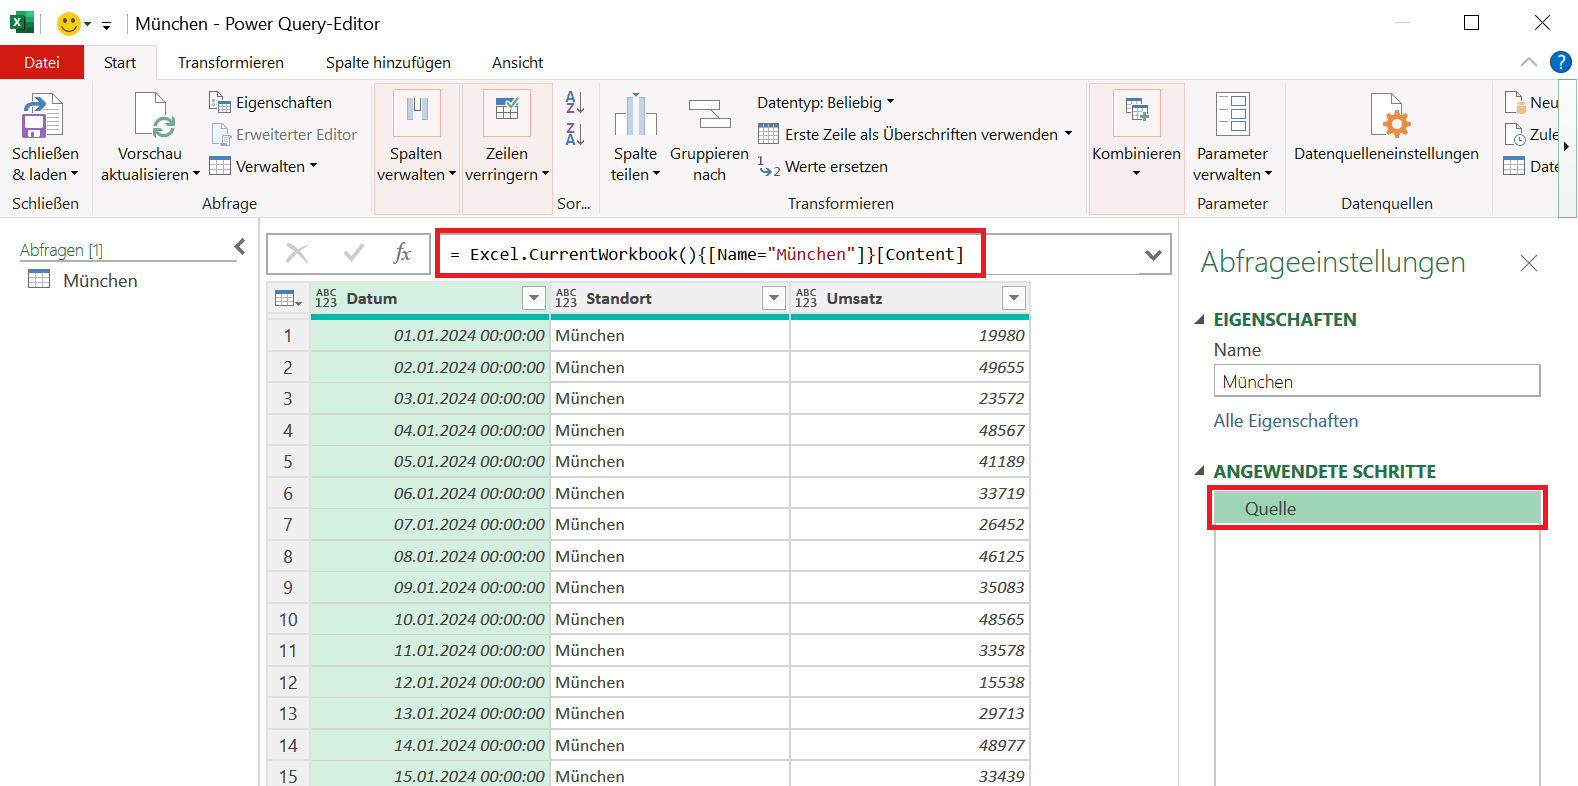Click the Name field containing München

click(1377, 381)
